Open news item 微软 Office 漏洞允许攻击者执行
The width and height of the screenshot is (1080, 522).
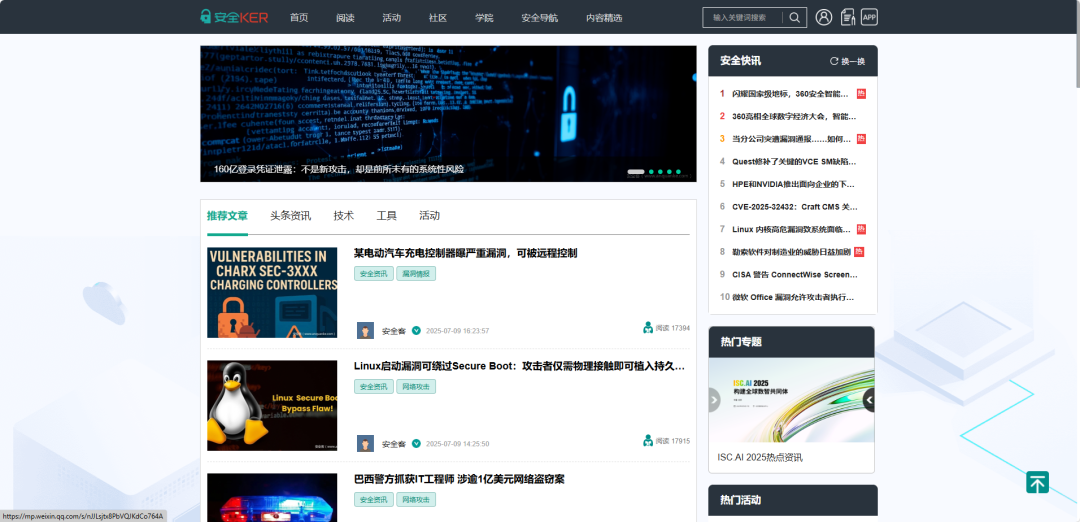(x=793, y=297)
